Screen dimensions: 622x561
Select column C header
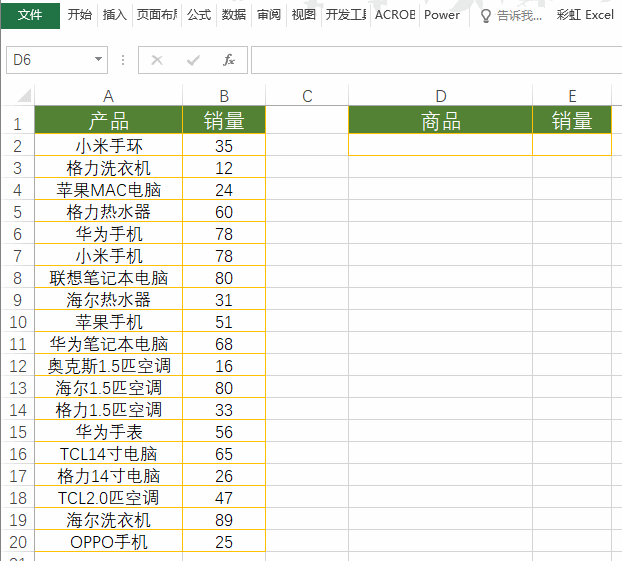[307, 96]
